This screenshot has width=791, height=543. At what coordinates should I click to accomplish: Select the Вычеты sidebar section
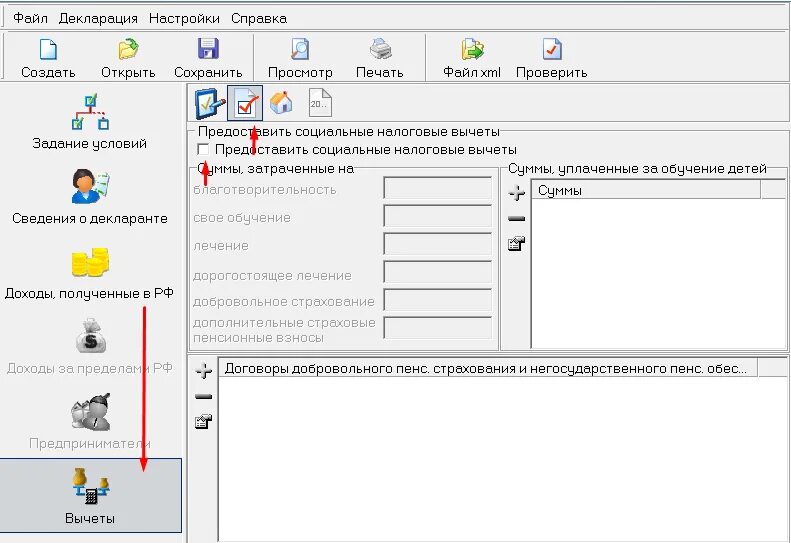[90, 495]
